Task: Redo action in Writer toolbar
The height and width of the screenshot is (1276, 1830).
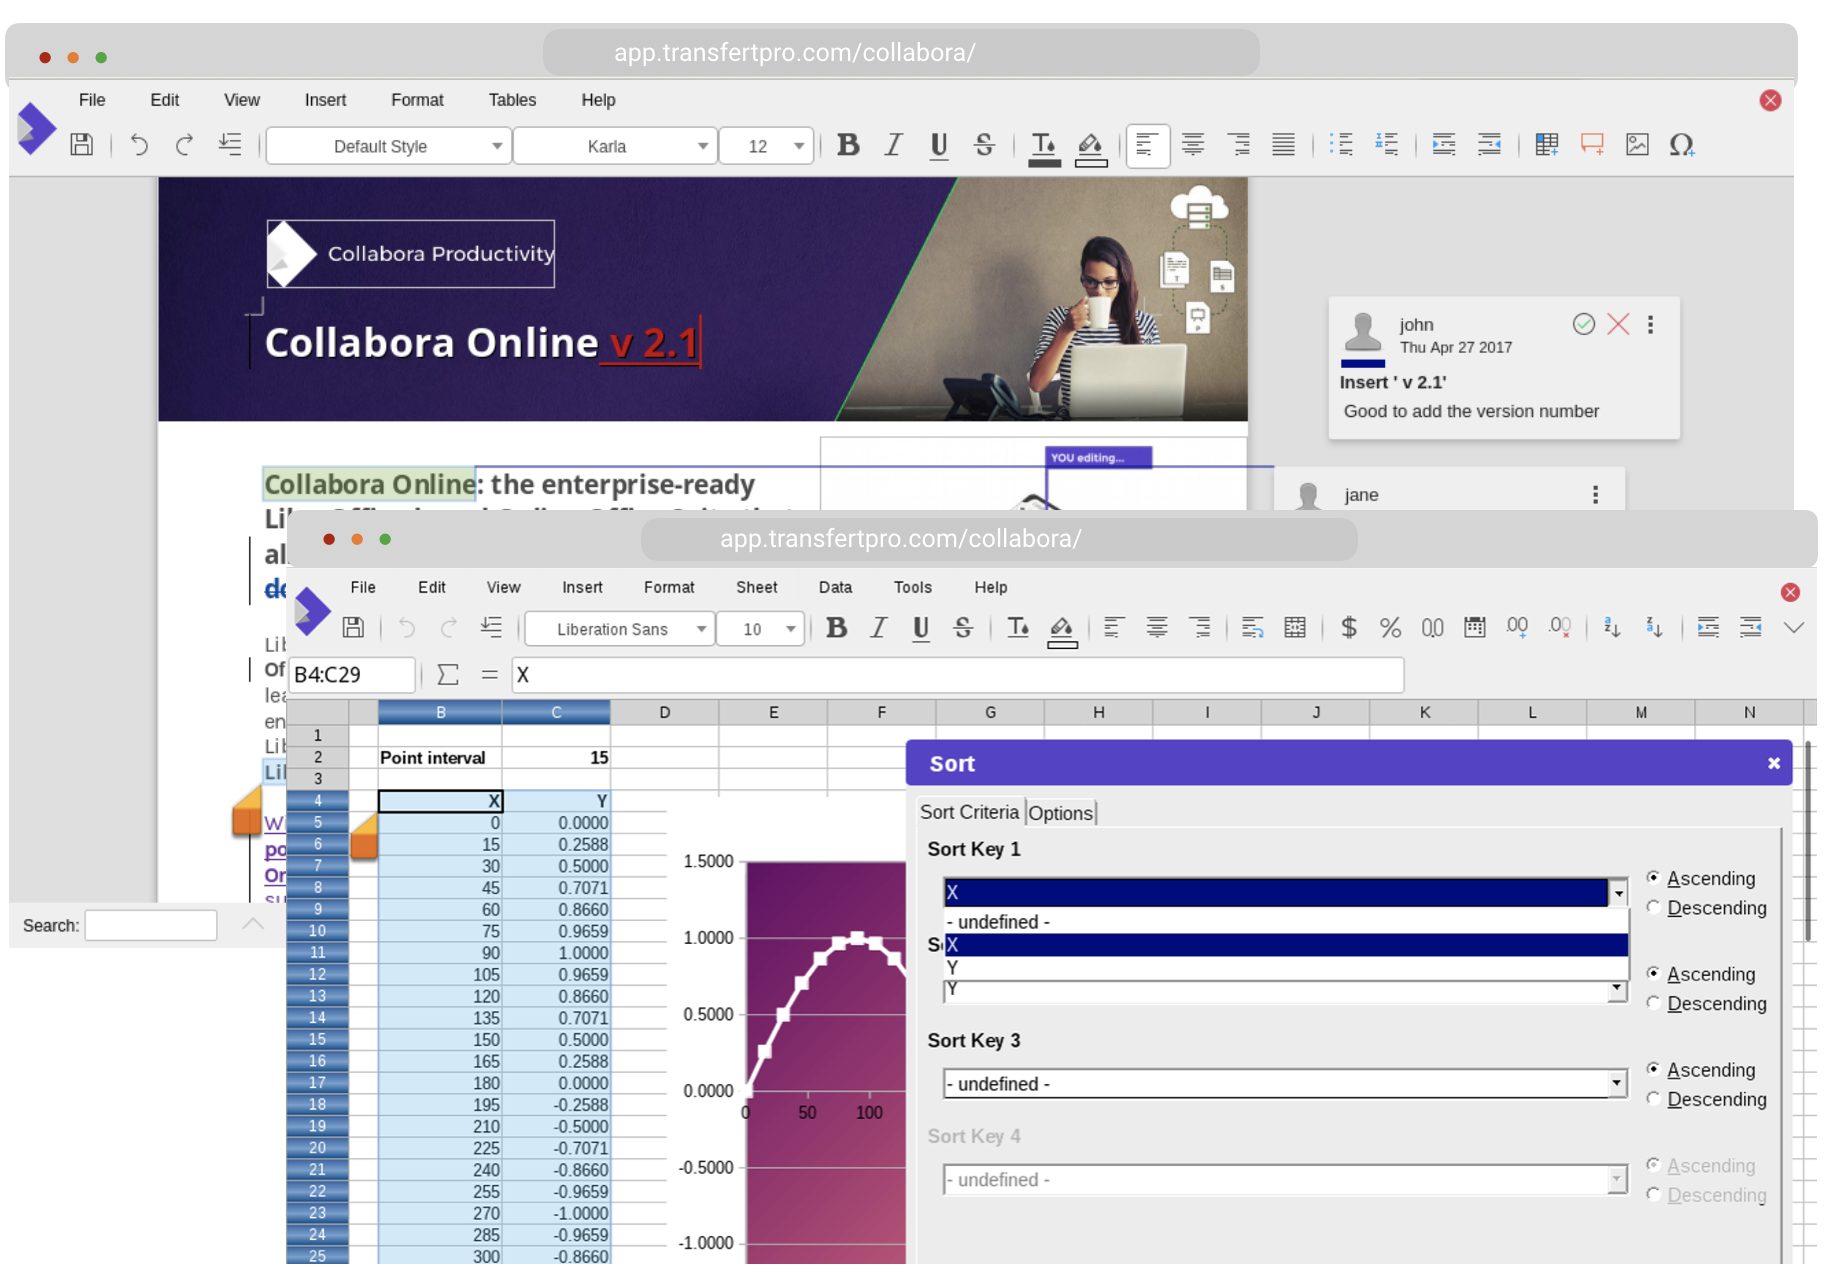Action: click(184, 145)
